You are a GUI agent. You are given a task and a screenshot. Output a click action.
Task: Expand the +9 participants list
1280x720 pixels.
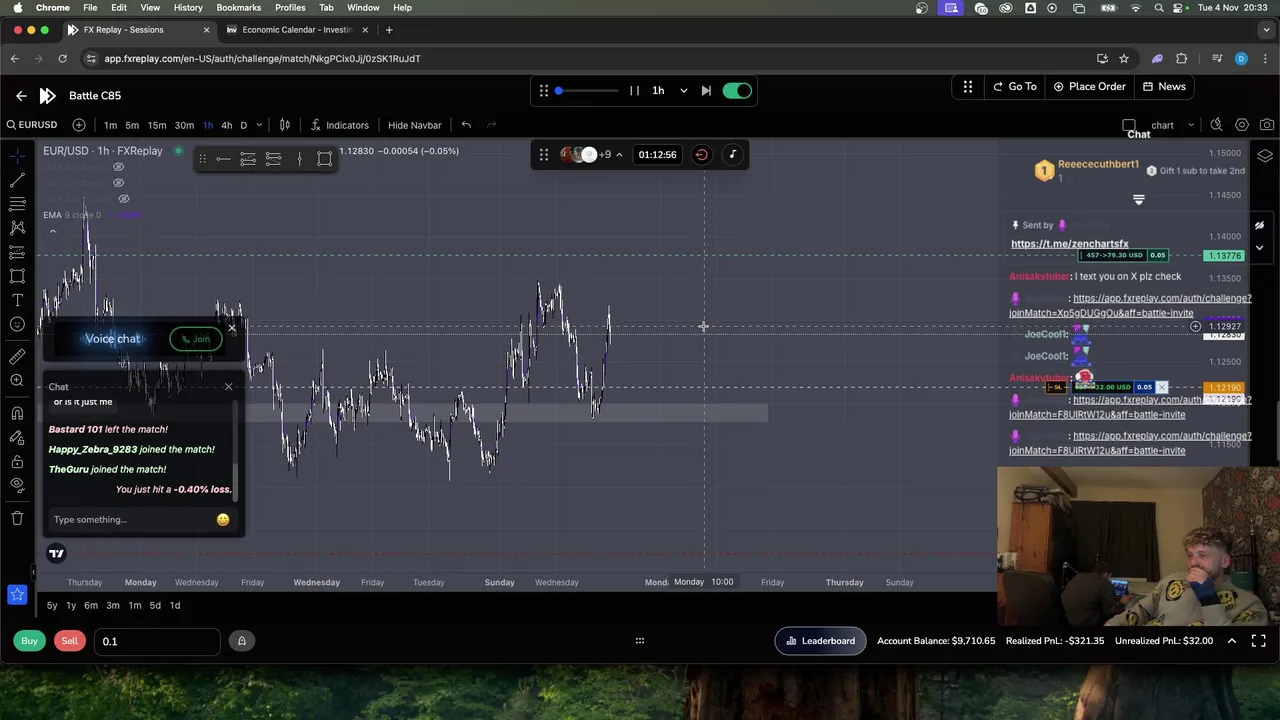[x=619, y=154]
